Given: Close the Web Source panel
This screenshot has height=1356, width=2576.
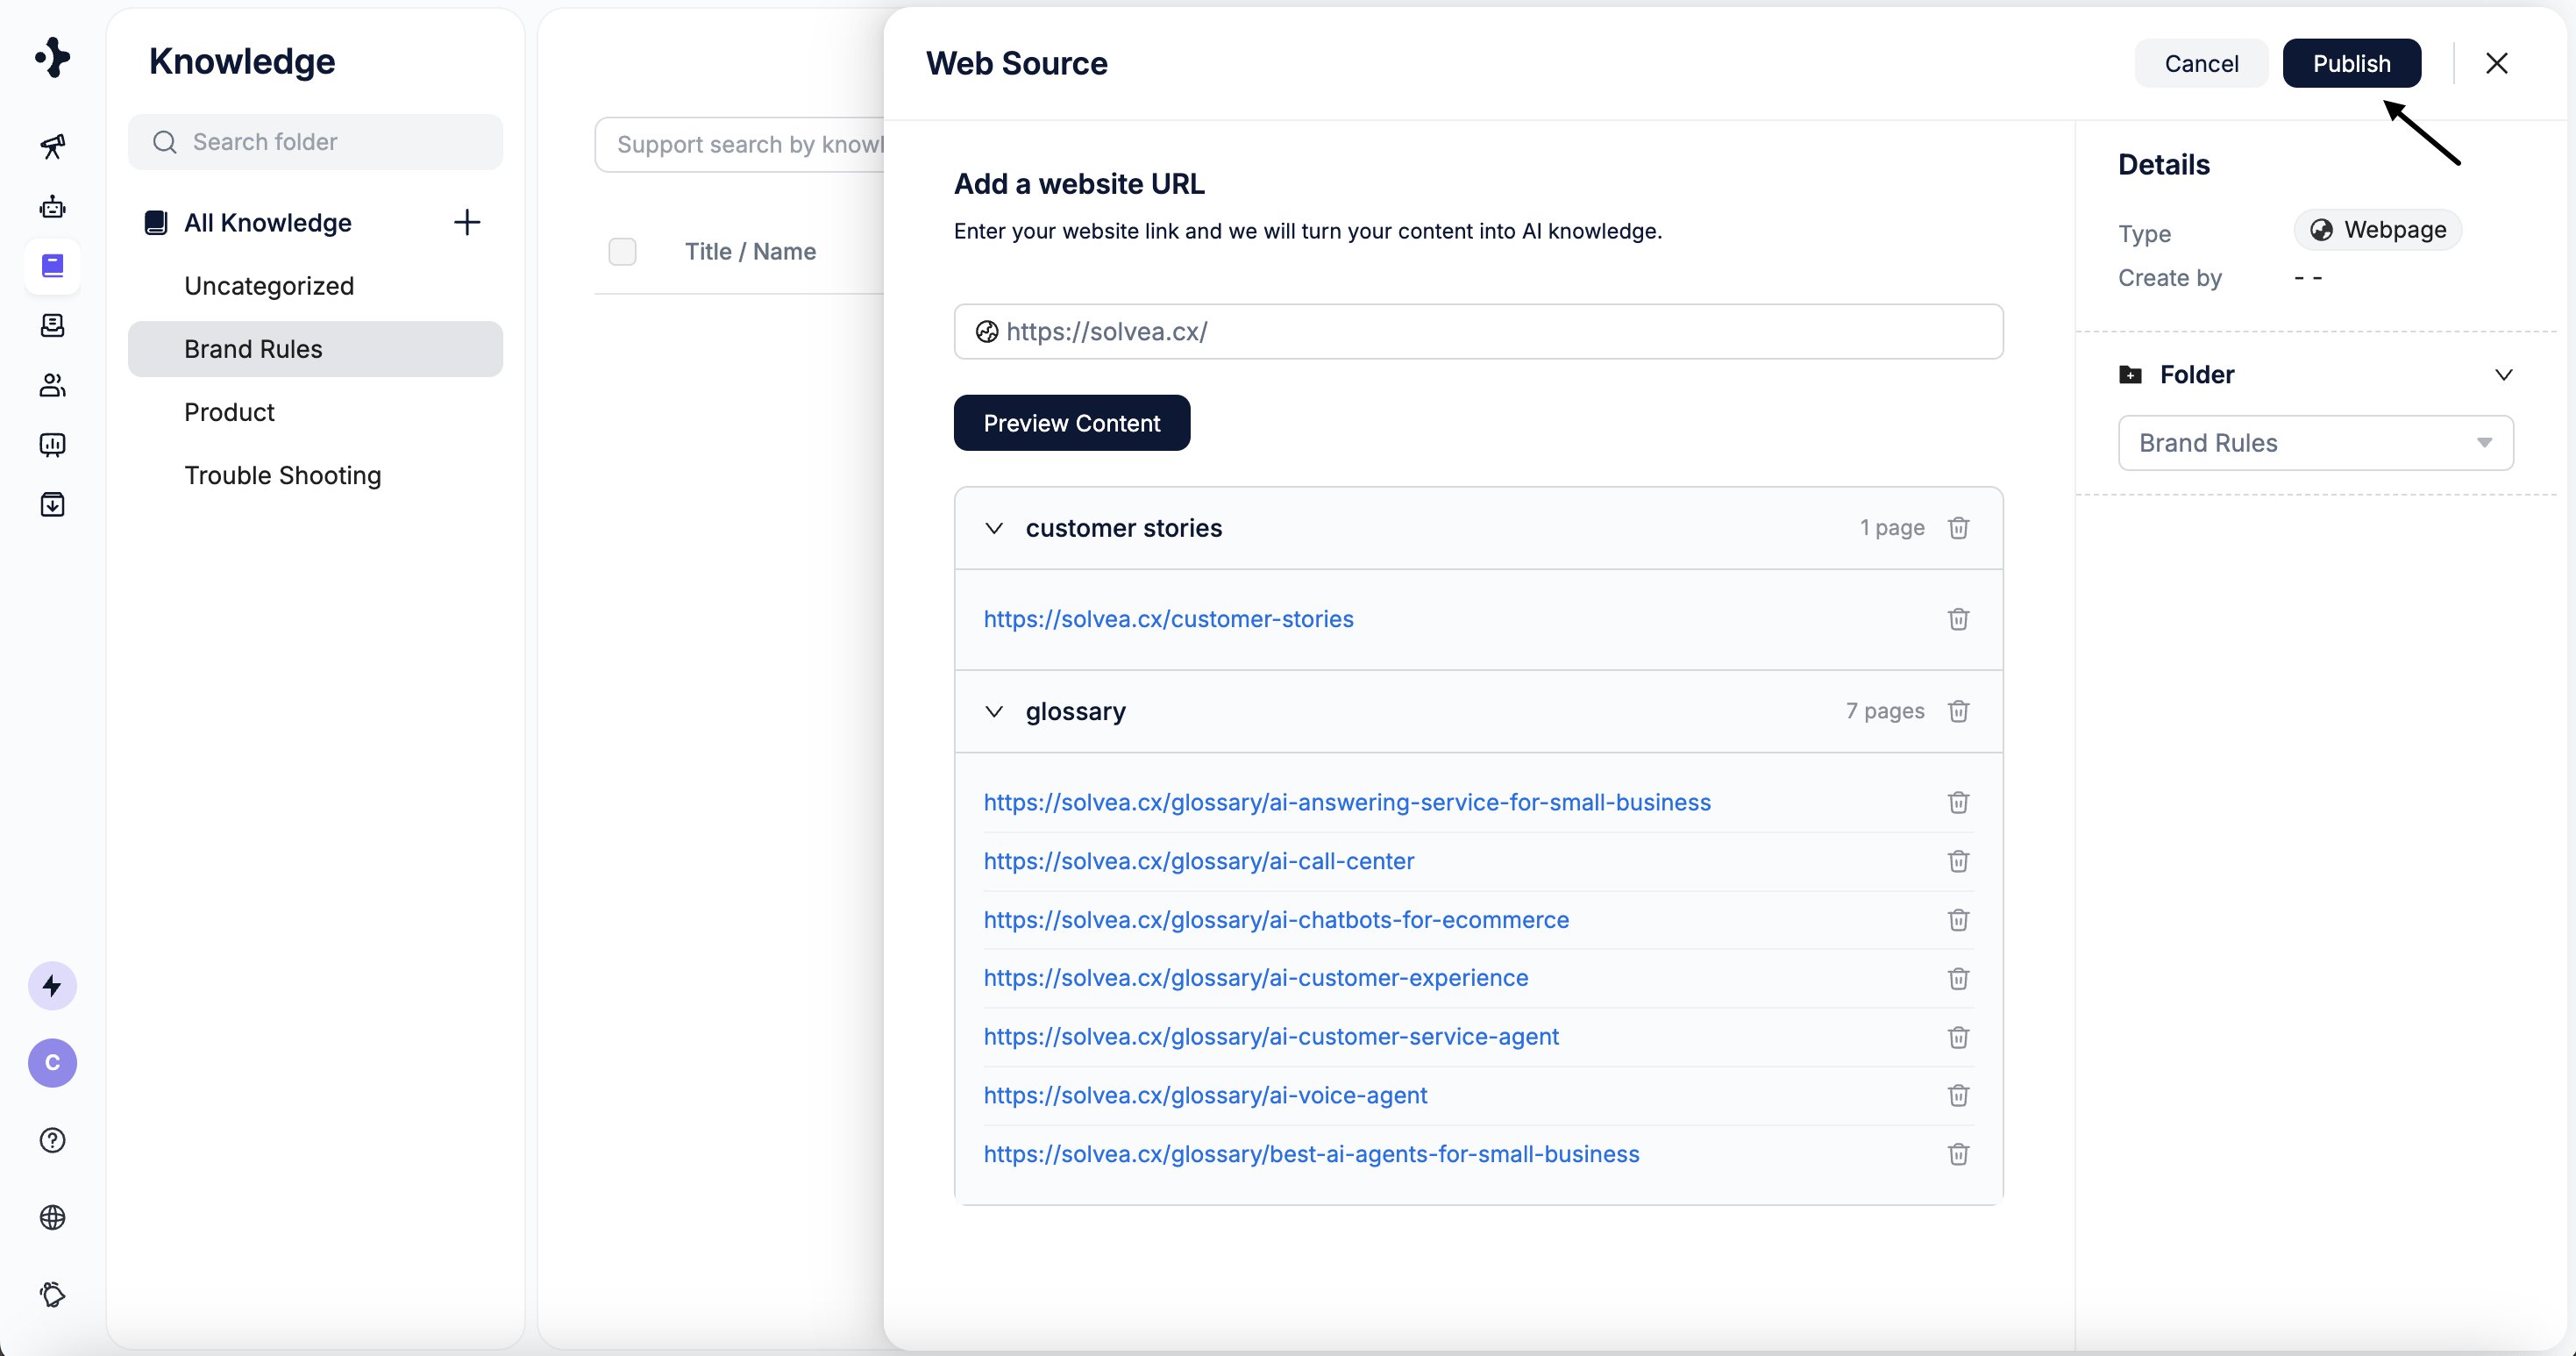Looking at the screenshot, I should click(x=2496, y=63).
